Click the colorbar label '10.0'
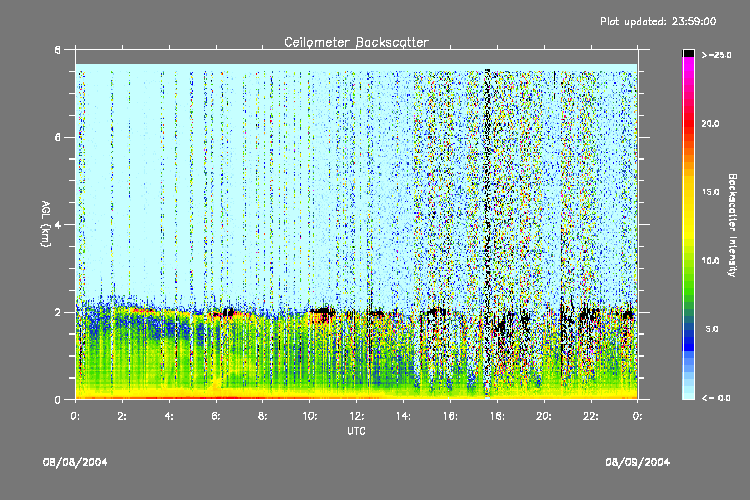This screenshot has height=500, width=750. (710, 261)
